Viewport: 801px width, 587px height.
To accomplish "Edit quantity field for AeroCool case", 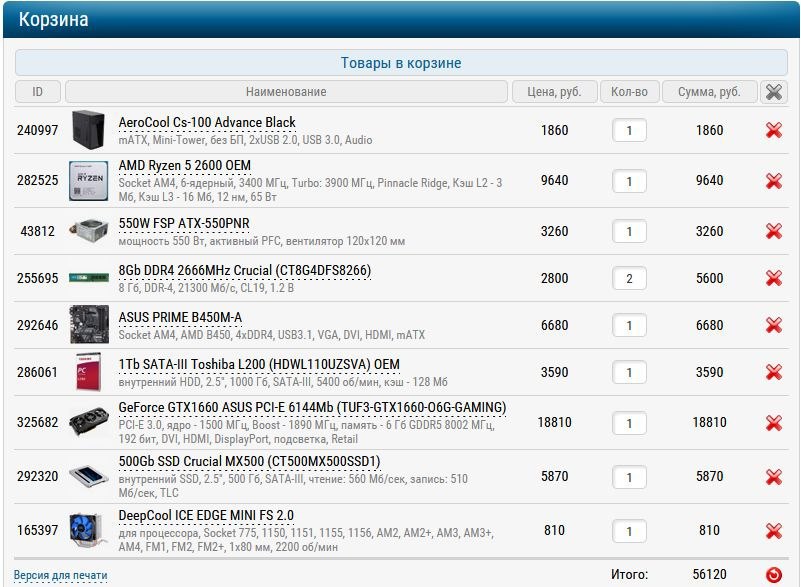I will (629, 131).
